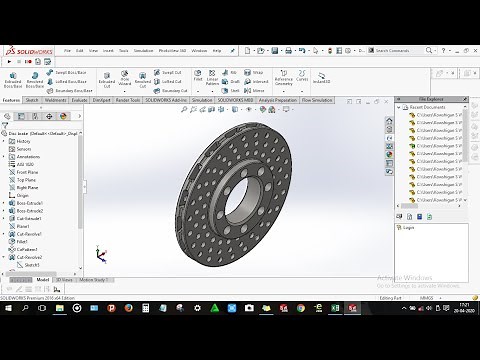Open the Insert menu
Viewport: 480px width, 360px height.
coord(108,51)
